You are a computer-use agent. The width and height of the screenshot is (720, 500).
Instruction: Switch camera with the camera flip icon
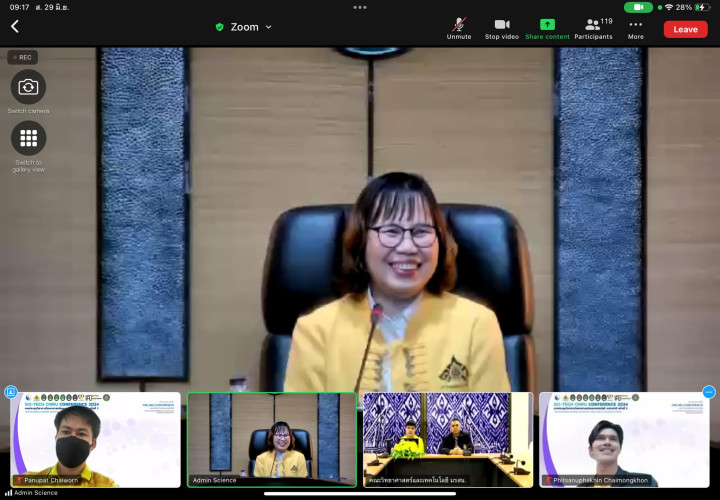[28, 87]
